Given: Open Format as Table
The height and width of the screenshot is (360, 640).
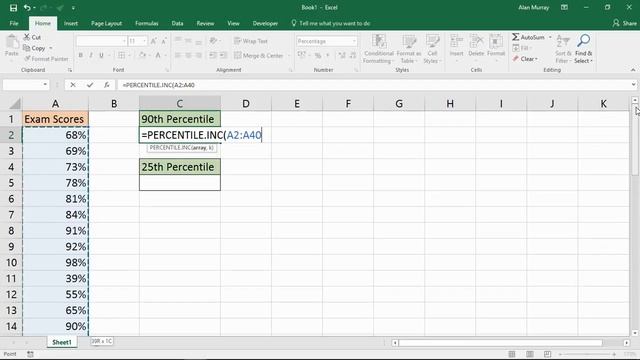Looking at the screenshot, I should 409,49.
